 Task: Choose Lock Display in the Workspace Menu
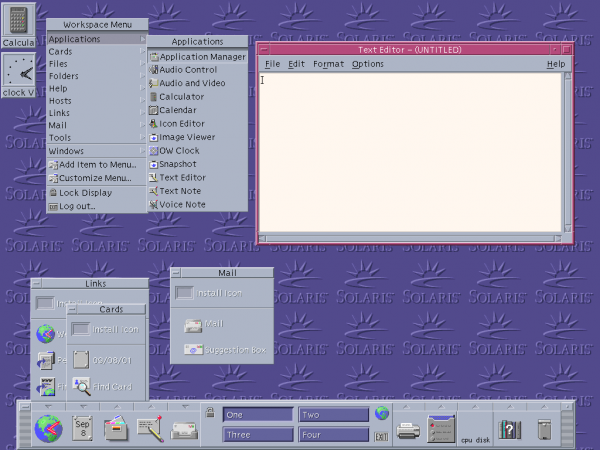click(86, 192)
